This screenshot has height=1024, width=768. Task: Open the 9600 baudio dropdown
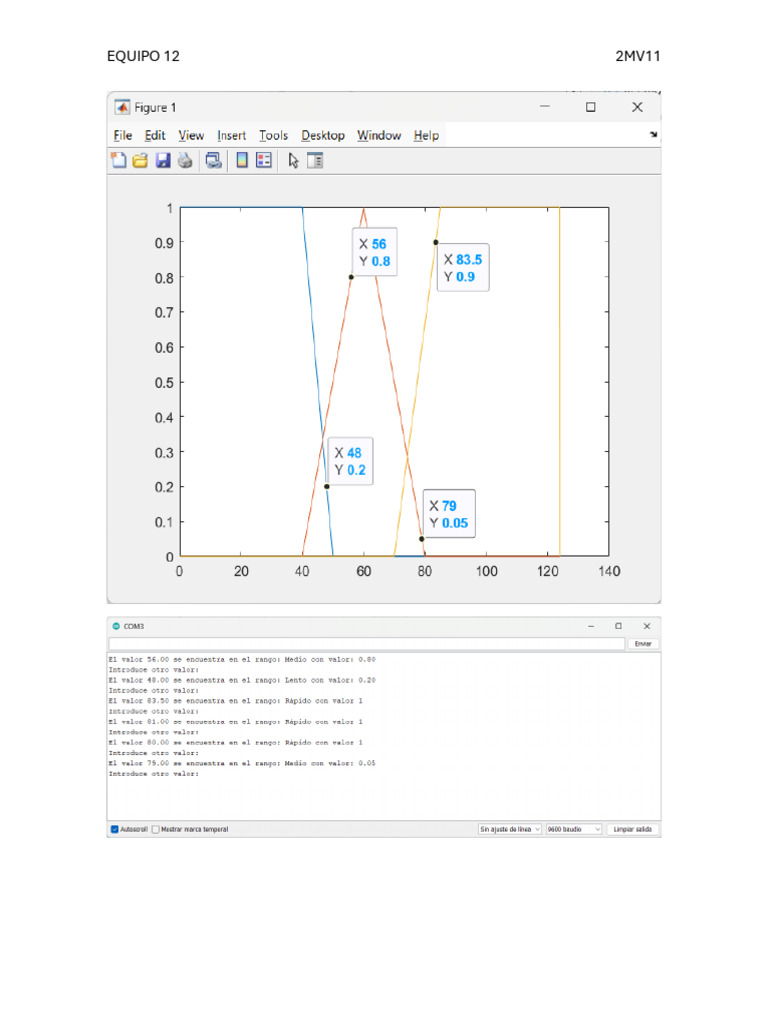[573, 829]
